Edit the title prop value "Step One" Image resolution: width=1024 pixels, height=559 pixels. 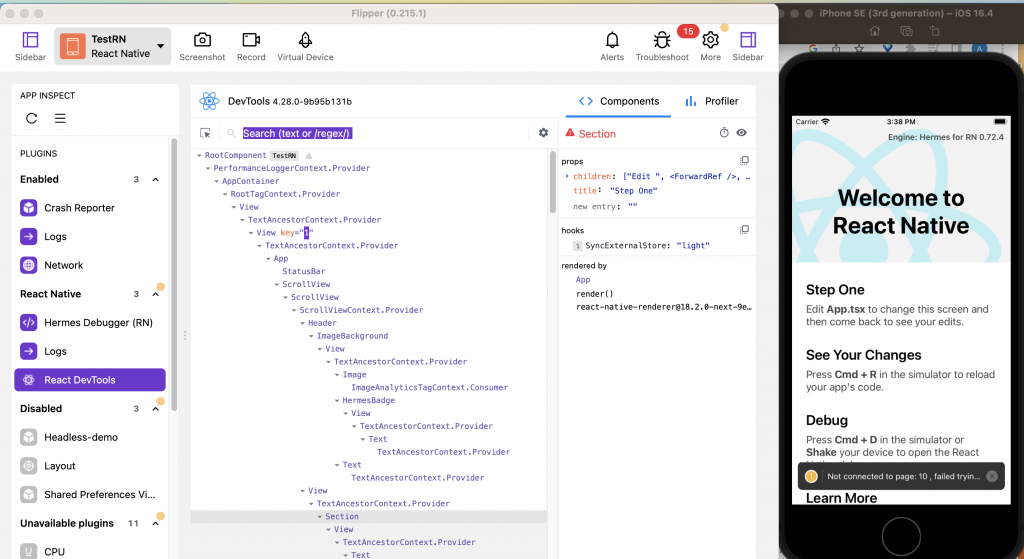click(x=633, y=191)
